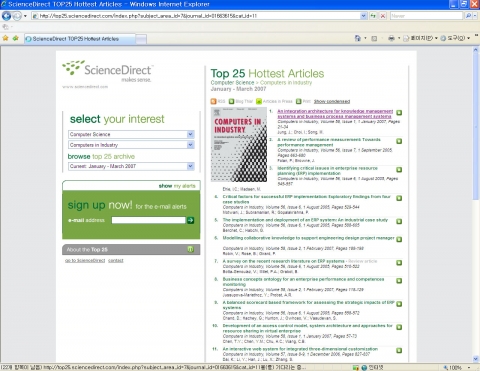Click the page Print green icon
The image size is (480, 371).
[x=299, y=101]
